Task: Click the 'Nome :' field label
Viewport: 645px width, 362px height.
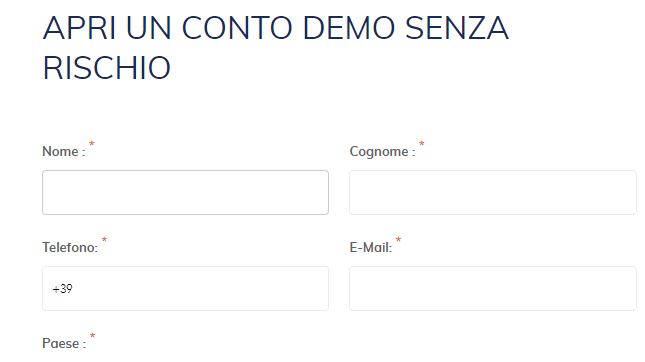Action: [64, 151]
